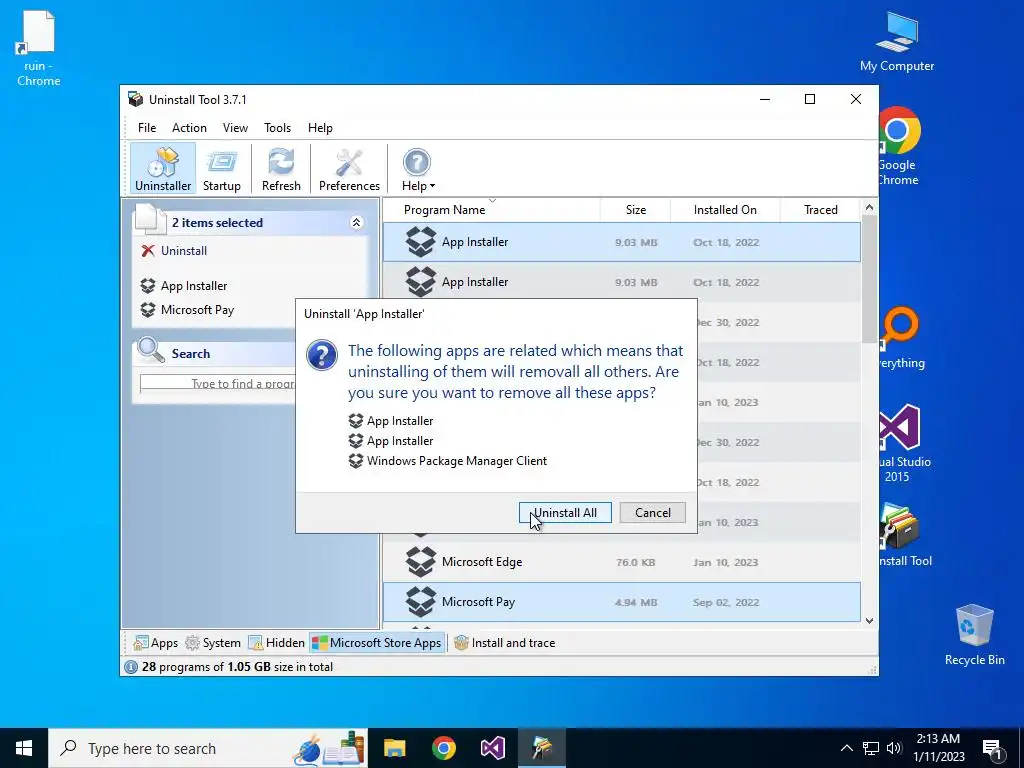1024x768 pixels.
Task: Open the volume icon in the tray
Action: tap(894, 748)
